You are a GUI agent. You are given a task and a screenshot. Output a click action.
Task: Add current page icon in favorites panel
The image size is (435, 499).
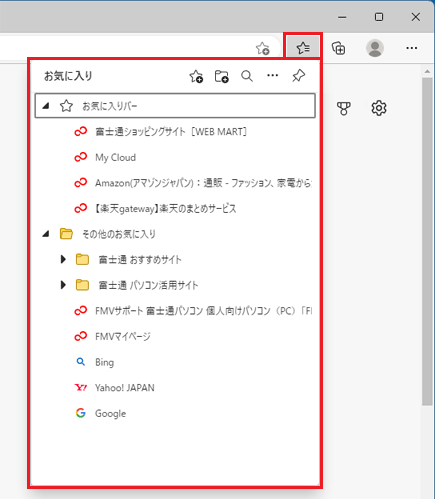coord(196,76)
